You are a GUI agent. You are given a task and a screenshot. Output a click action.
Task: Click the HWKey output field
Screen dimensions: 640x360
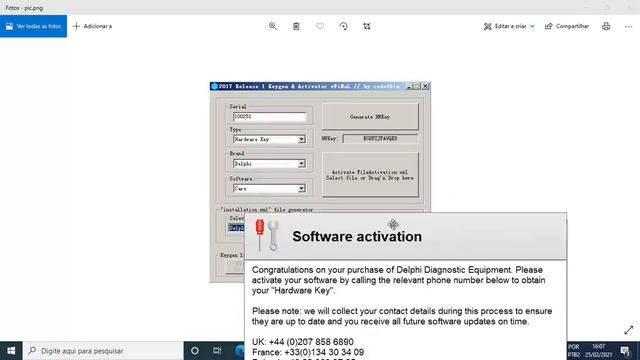pyautogui.click(x=380, y=138)
